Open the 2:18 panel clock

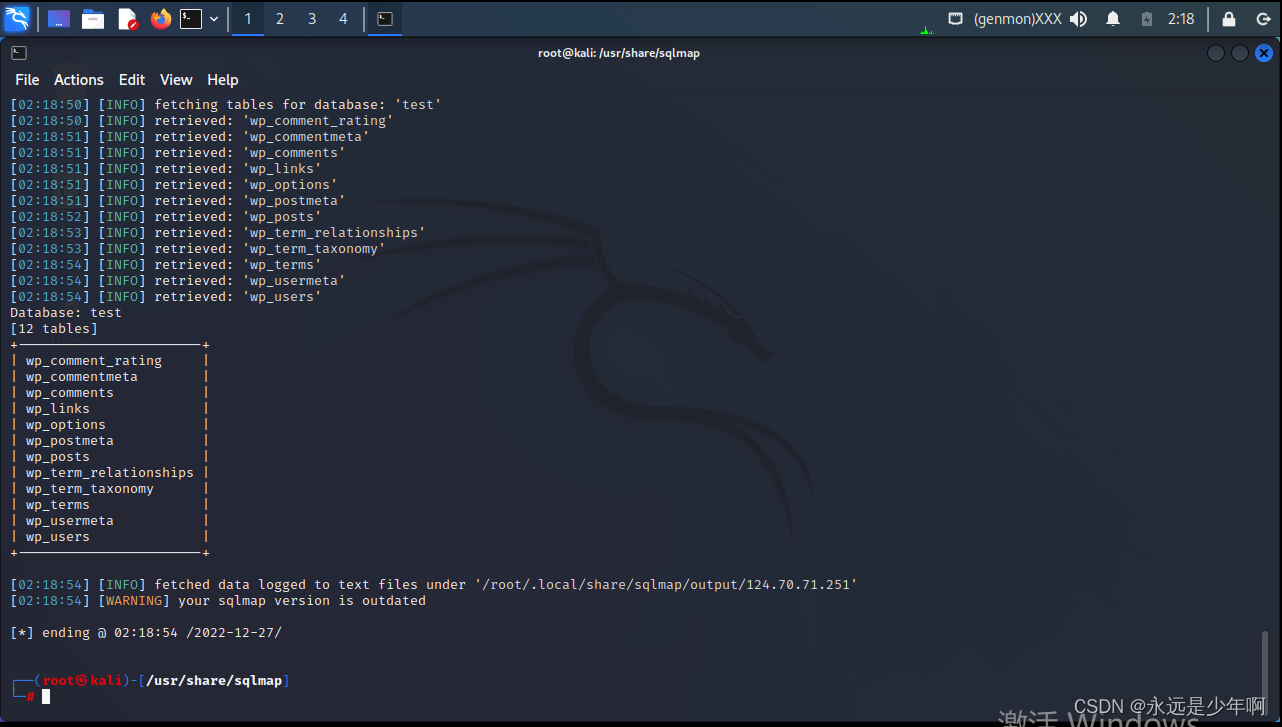[x=1181, y=19]
